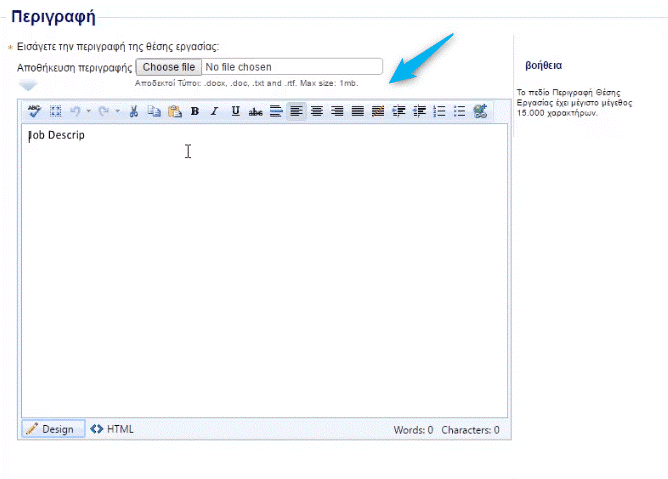Click the Paste clipboard icon
Screen dimensions: 668x479
click(174, 111)
